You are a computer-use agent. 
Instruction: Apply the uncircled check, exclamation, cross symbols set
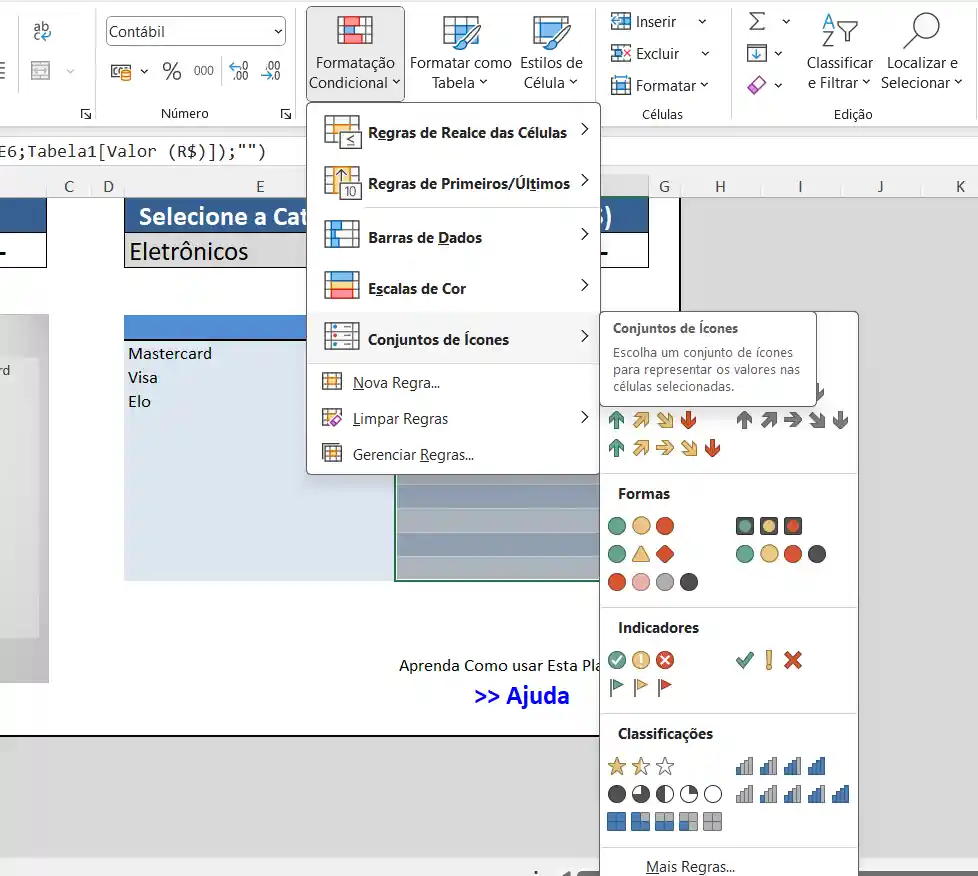(768, 660)
